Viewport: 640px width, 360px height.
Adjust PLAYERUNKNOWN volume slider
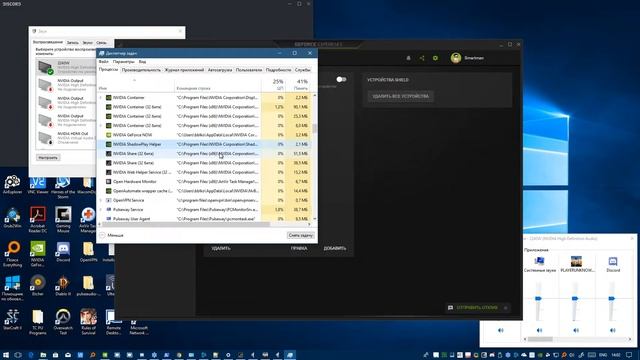click(x=575, y=299)
